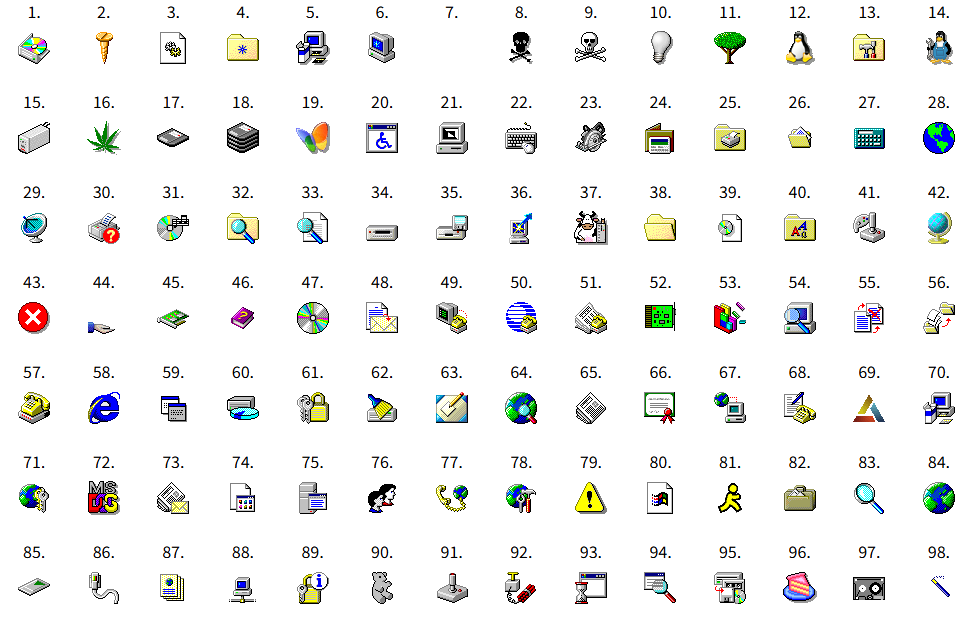Select the keyboard icon numbered 22

pyautogui.click(x=521, y=138)
